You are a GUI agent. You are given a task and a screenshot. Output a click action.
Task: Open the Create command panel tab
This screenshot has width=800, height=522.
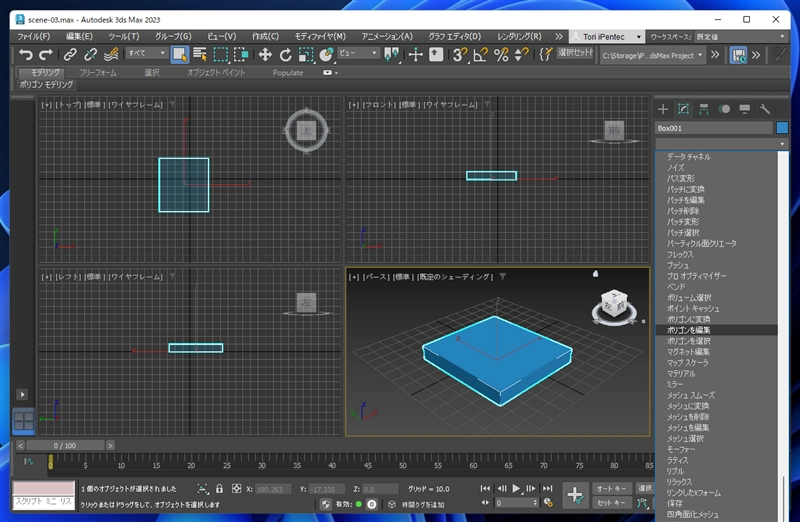tap(663, 109)
